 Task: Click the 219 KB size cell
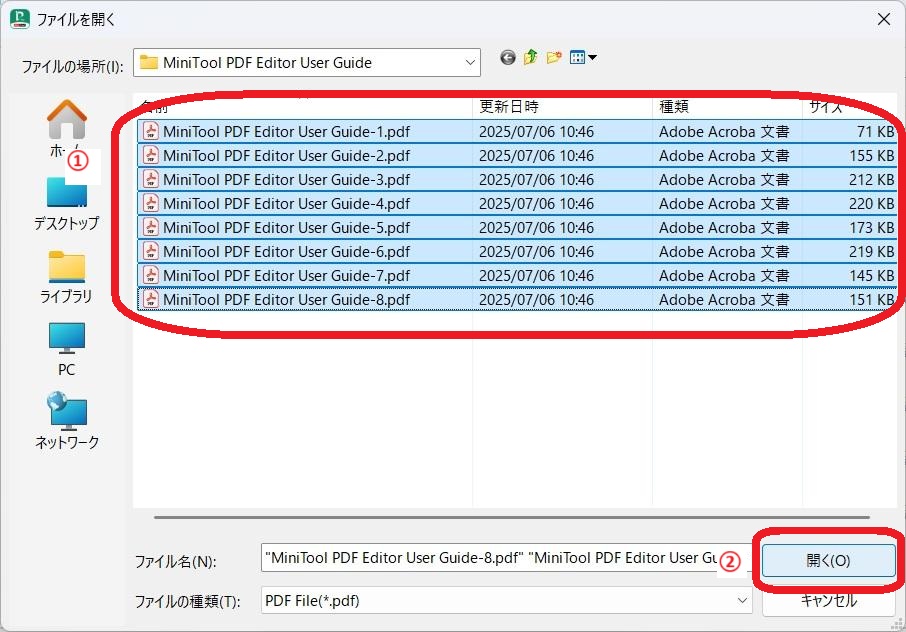pos(871,252)
